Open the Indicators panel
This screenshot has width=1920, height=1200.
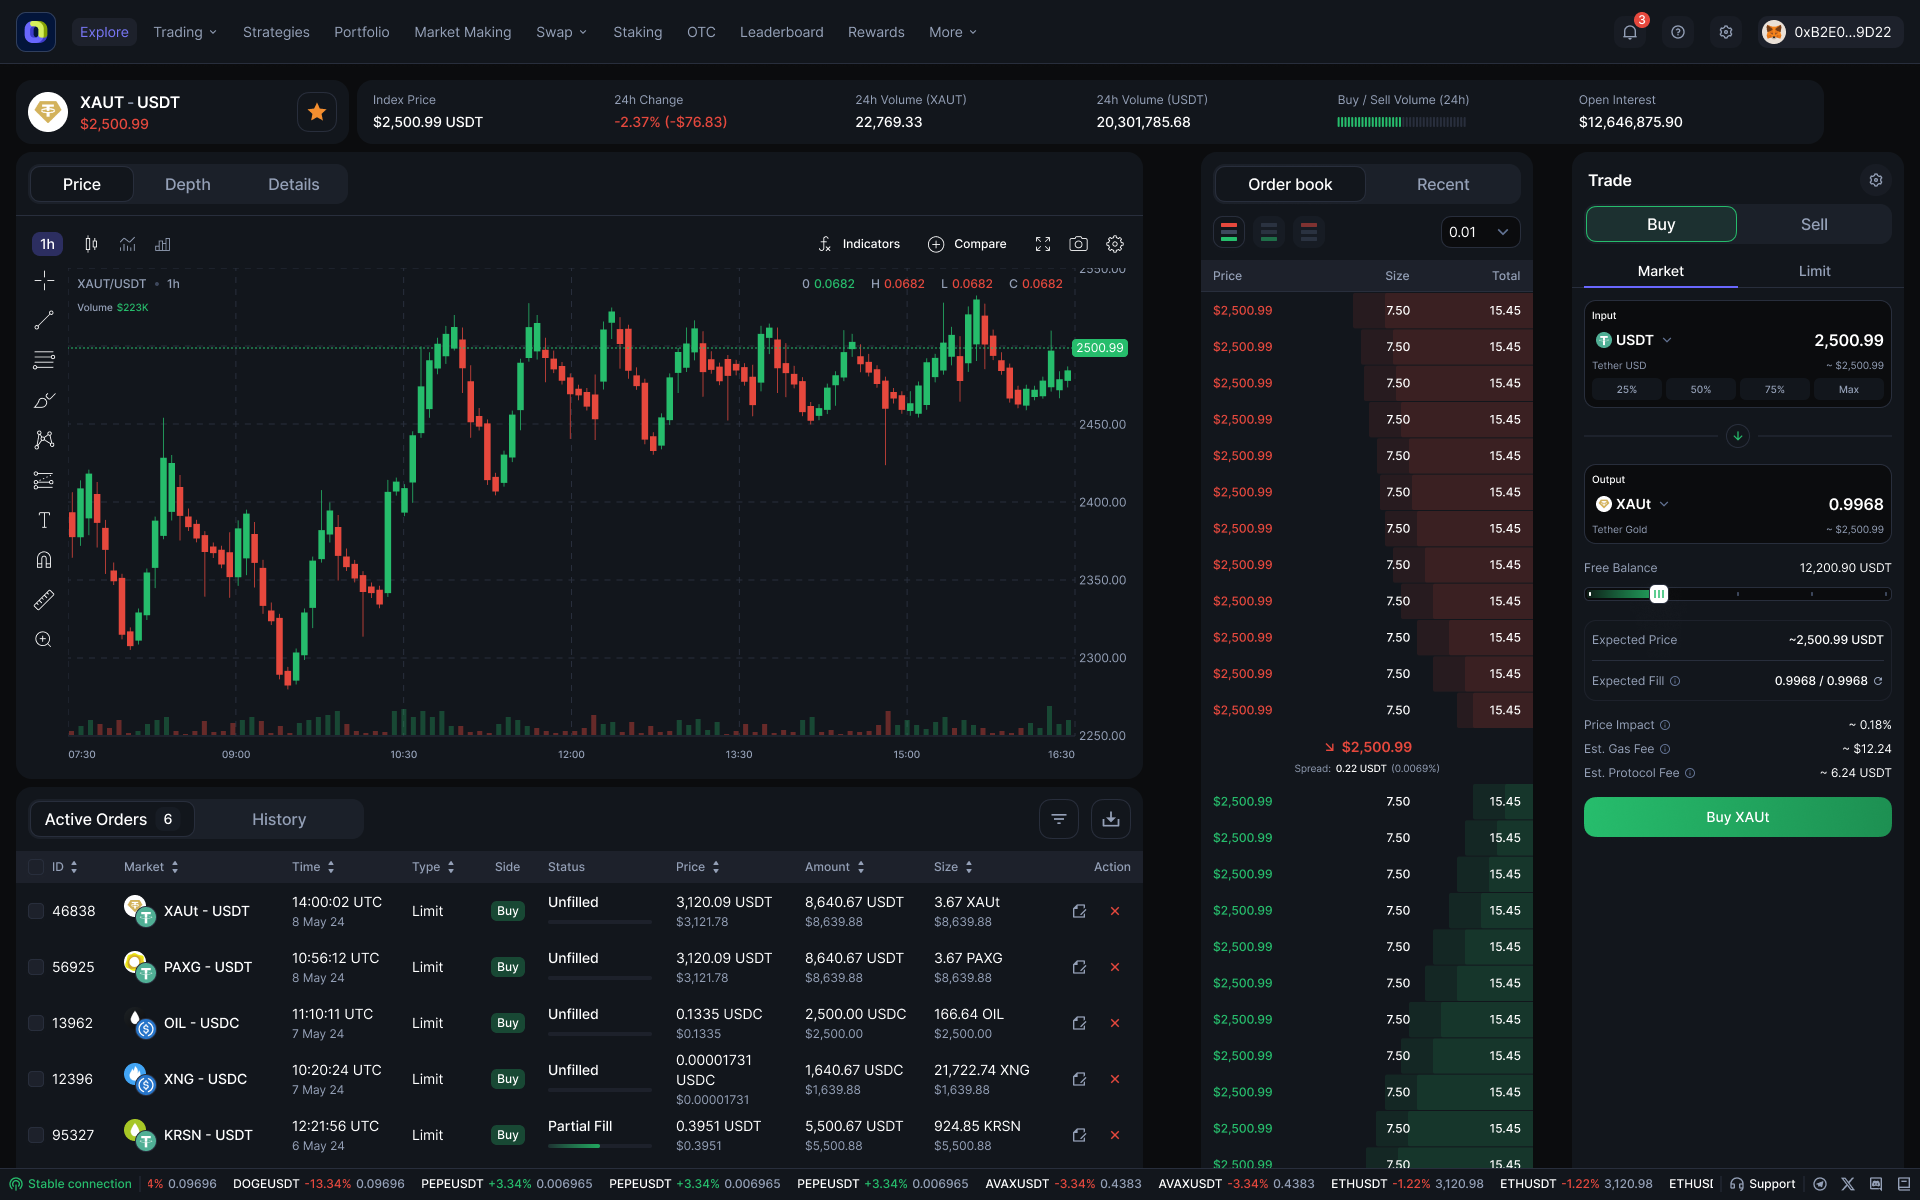(x=858, y=243)
